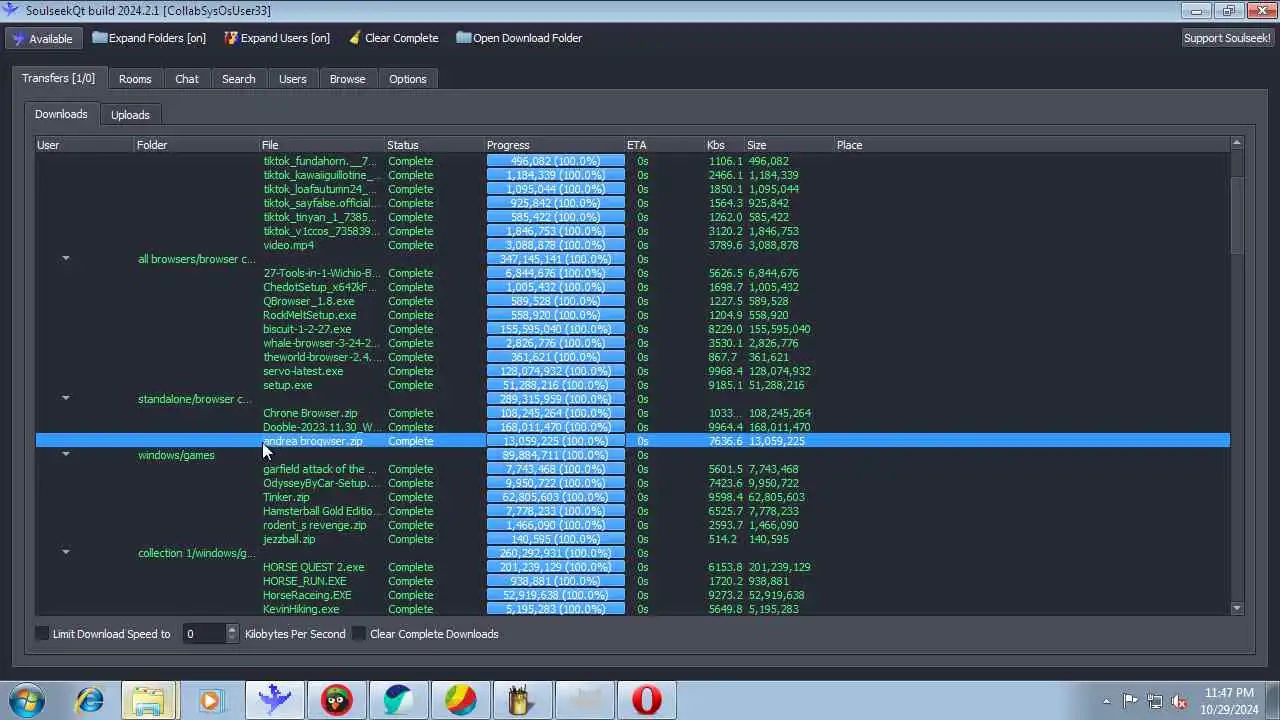The height and width of the screenshot is (720, 1280).
Task: Select the file servo-latest.exe
Action: [x=303, y=371]
